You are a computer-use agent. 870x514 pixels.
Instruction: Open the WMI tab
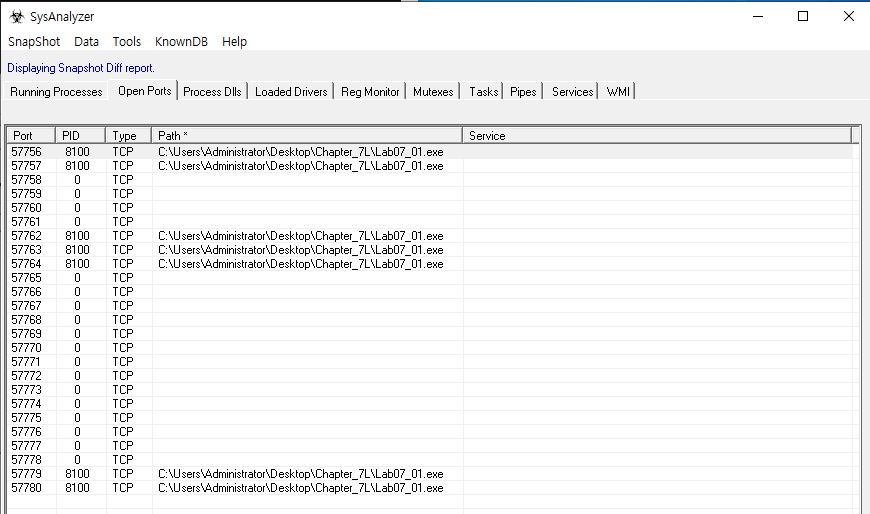tap(618, 92)
